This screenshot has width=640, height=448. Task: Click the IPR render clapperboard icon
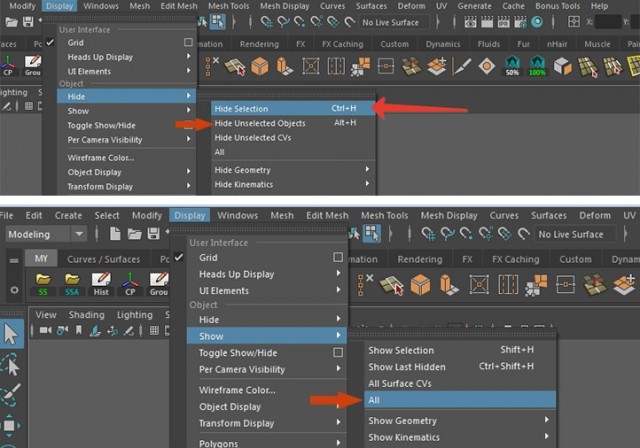tap(503, 22)
